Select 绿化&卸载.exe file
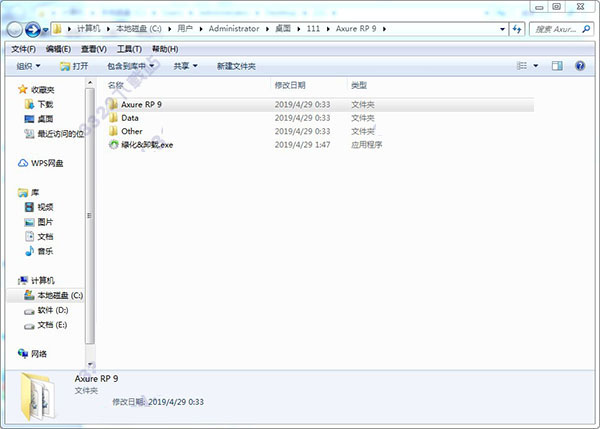 [x=147, y=145]
